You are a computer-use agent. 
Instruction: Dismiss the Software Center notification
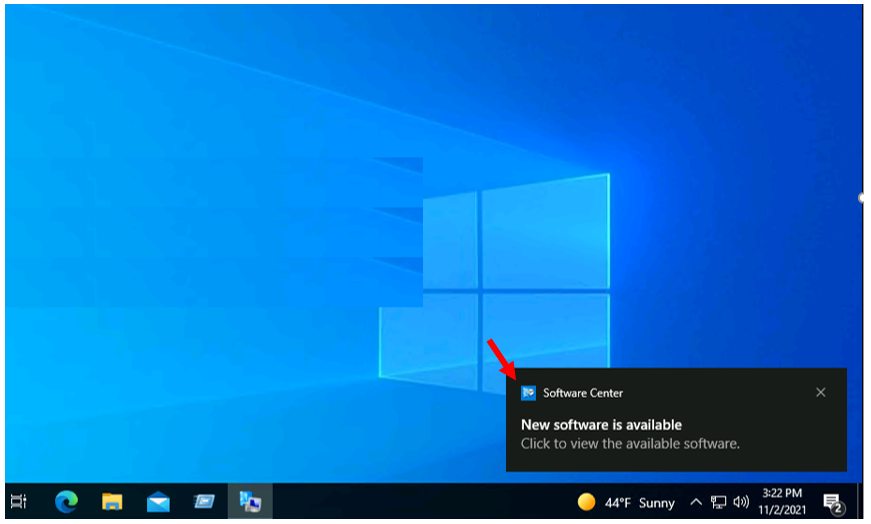click(x=821, y=393)
